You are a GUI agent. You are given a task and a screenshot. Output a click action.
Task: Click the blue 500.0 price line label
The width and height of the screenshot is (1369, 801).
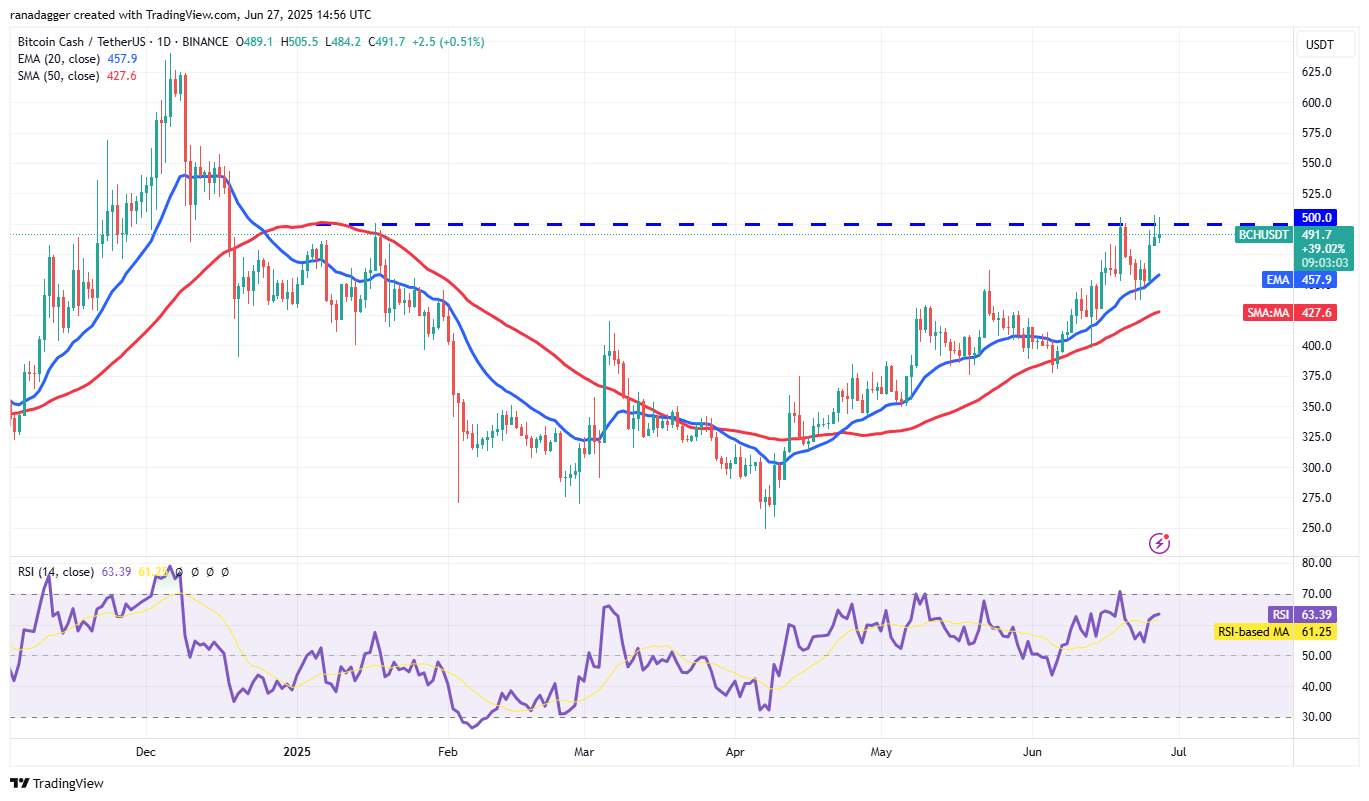1316,217
